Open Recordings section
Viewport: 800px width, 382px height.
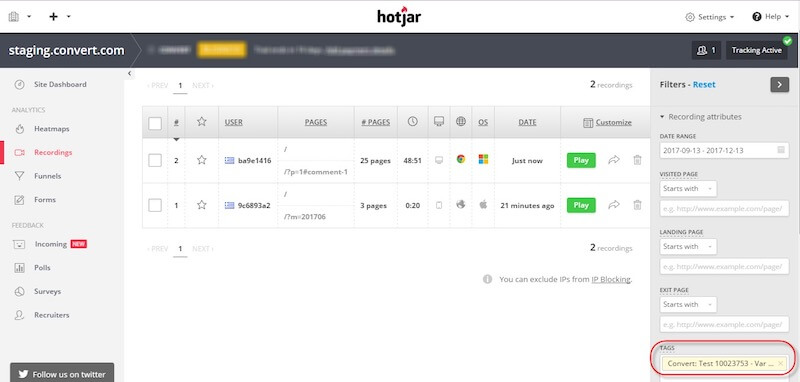click(53, 152)
